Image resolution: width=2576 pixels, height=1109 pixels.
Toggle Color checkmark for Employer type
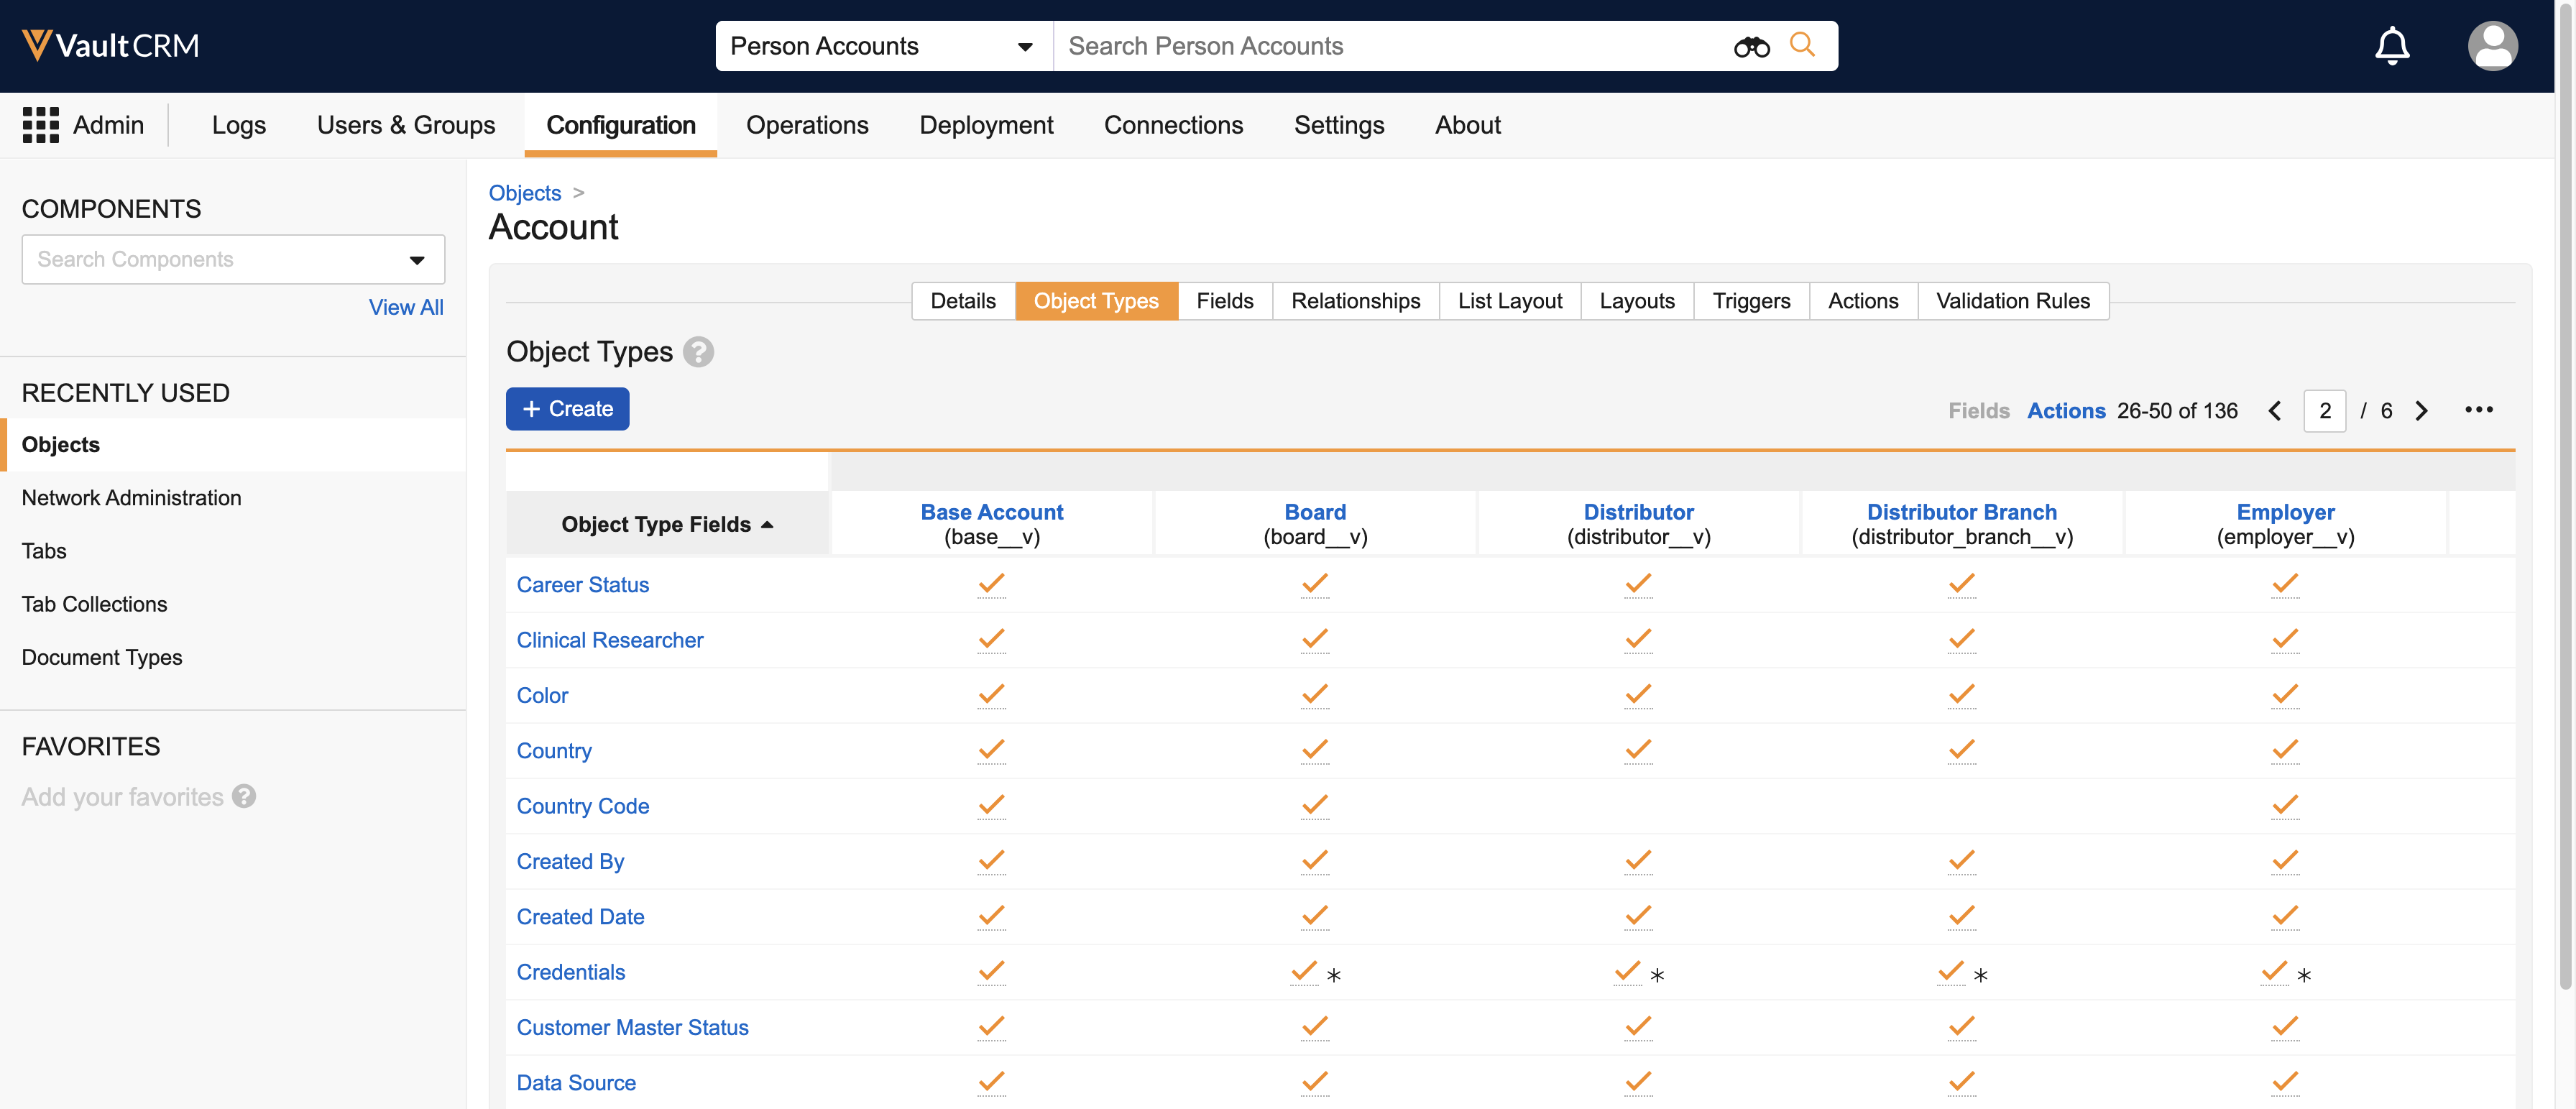[x=2284, y=694]
